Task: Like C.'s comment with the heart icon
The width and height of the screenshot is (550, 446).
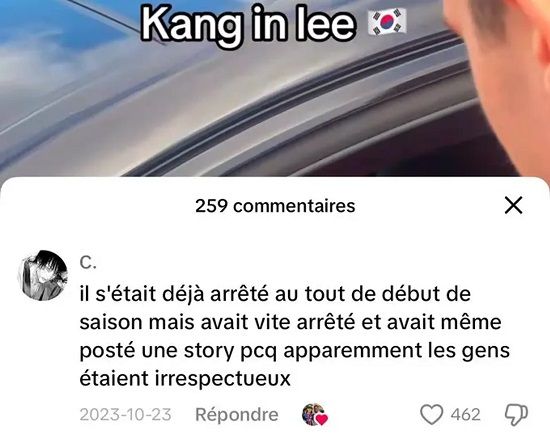Action: click(x=431, y=414)
